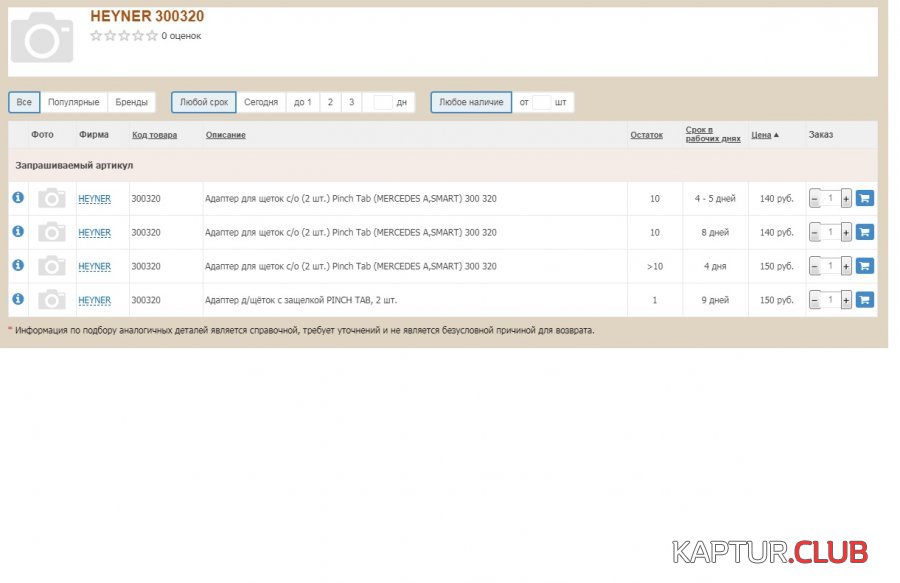
Task: Select the Все filter
Action: 24,102
